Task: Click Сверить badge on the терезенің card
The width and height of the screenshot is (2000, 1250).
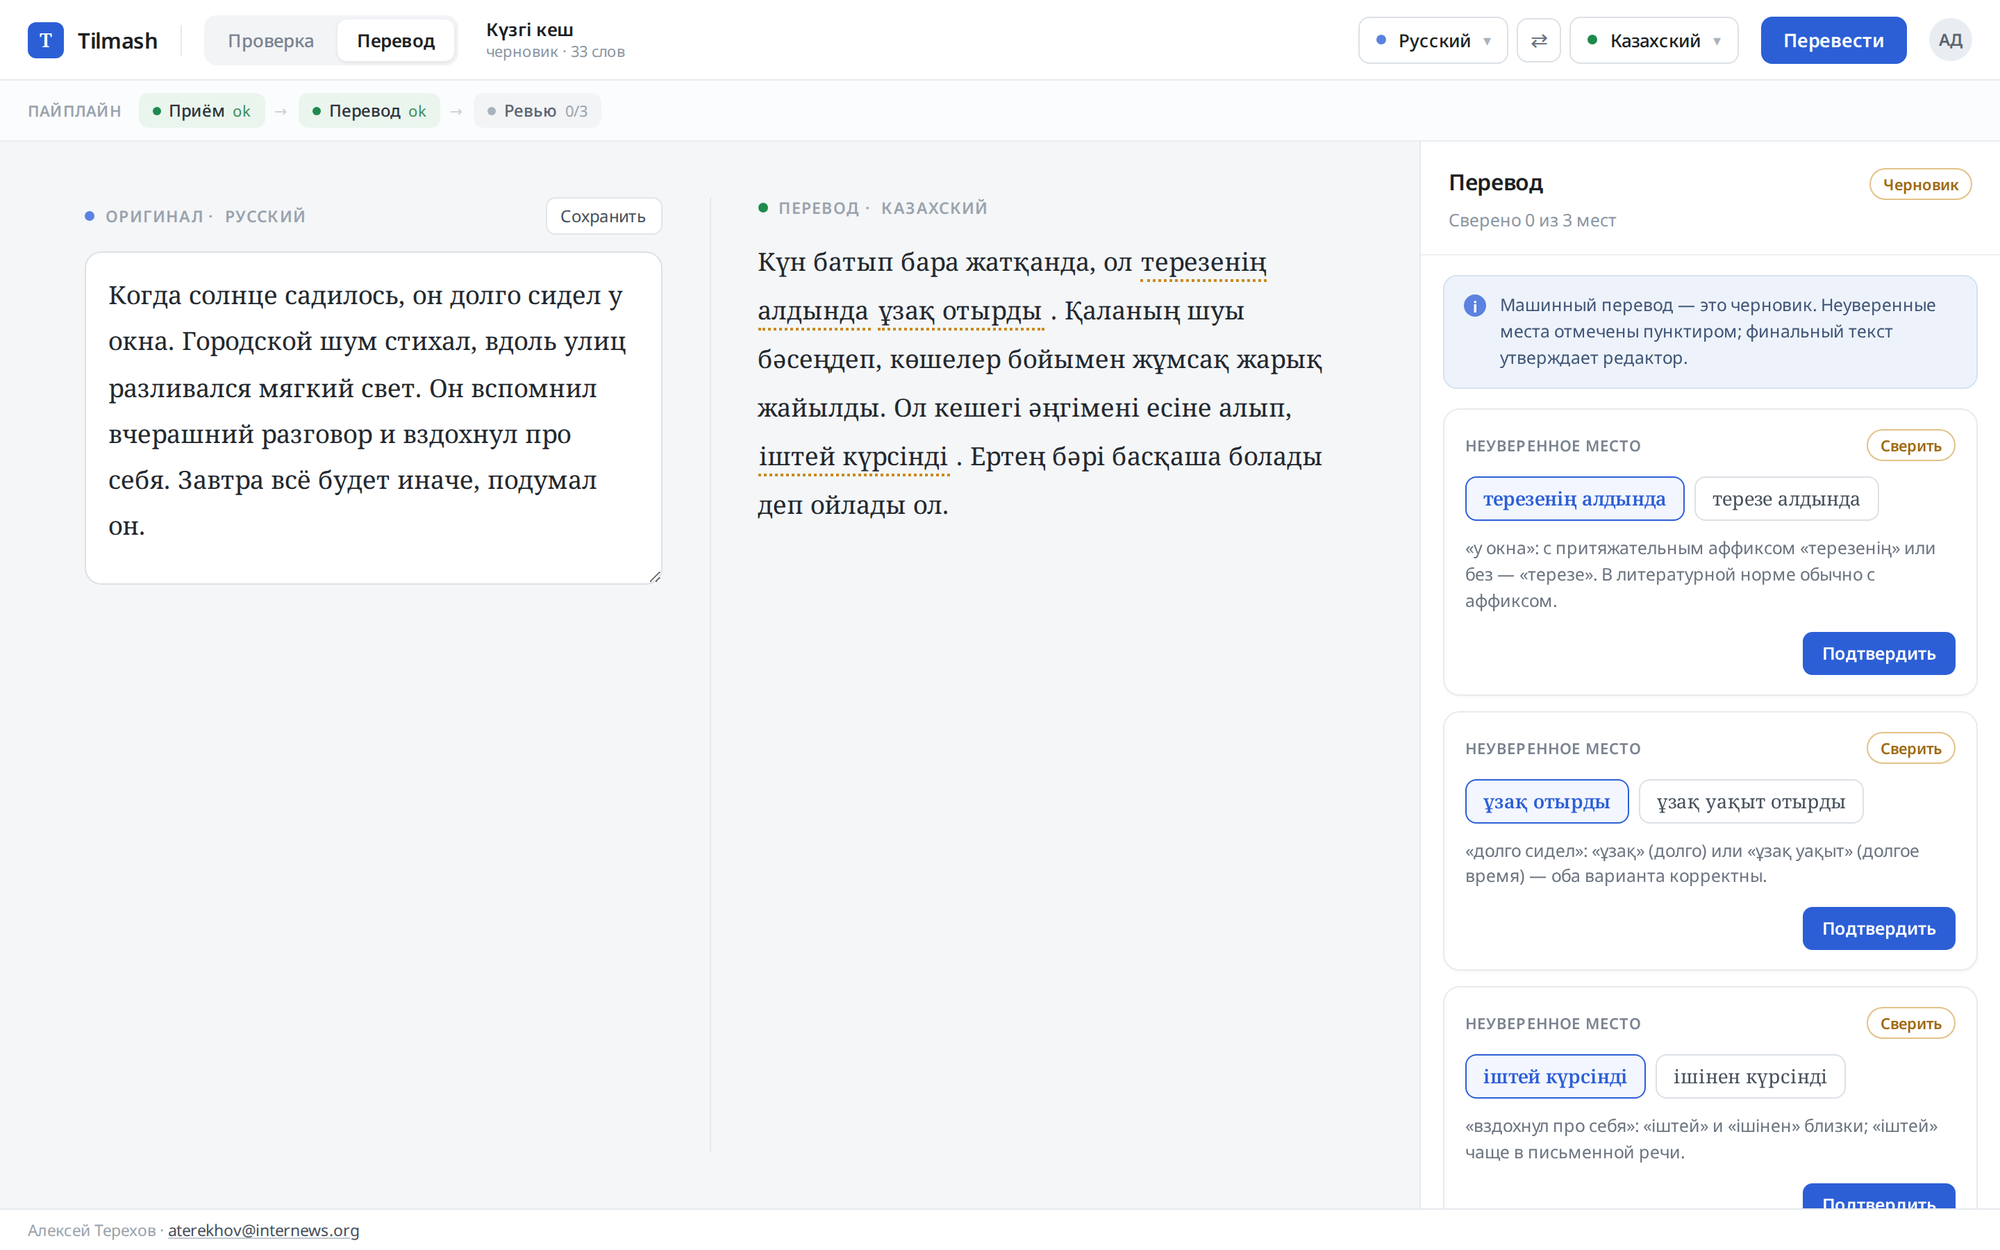Action: point(1910,446)
